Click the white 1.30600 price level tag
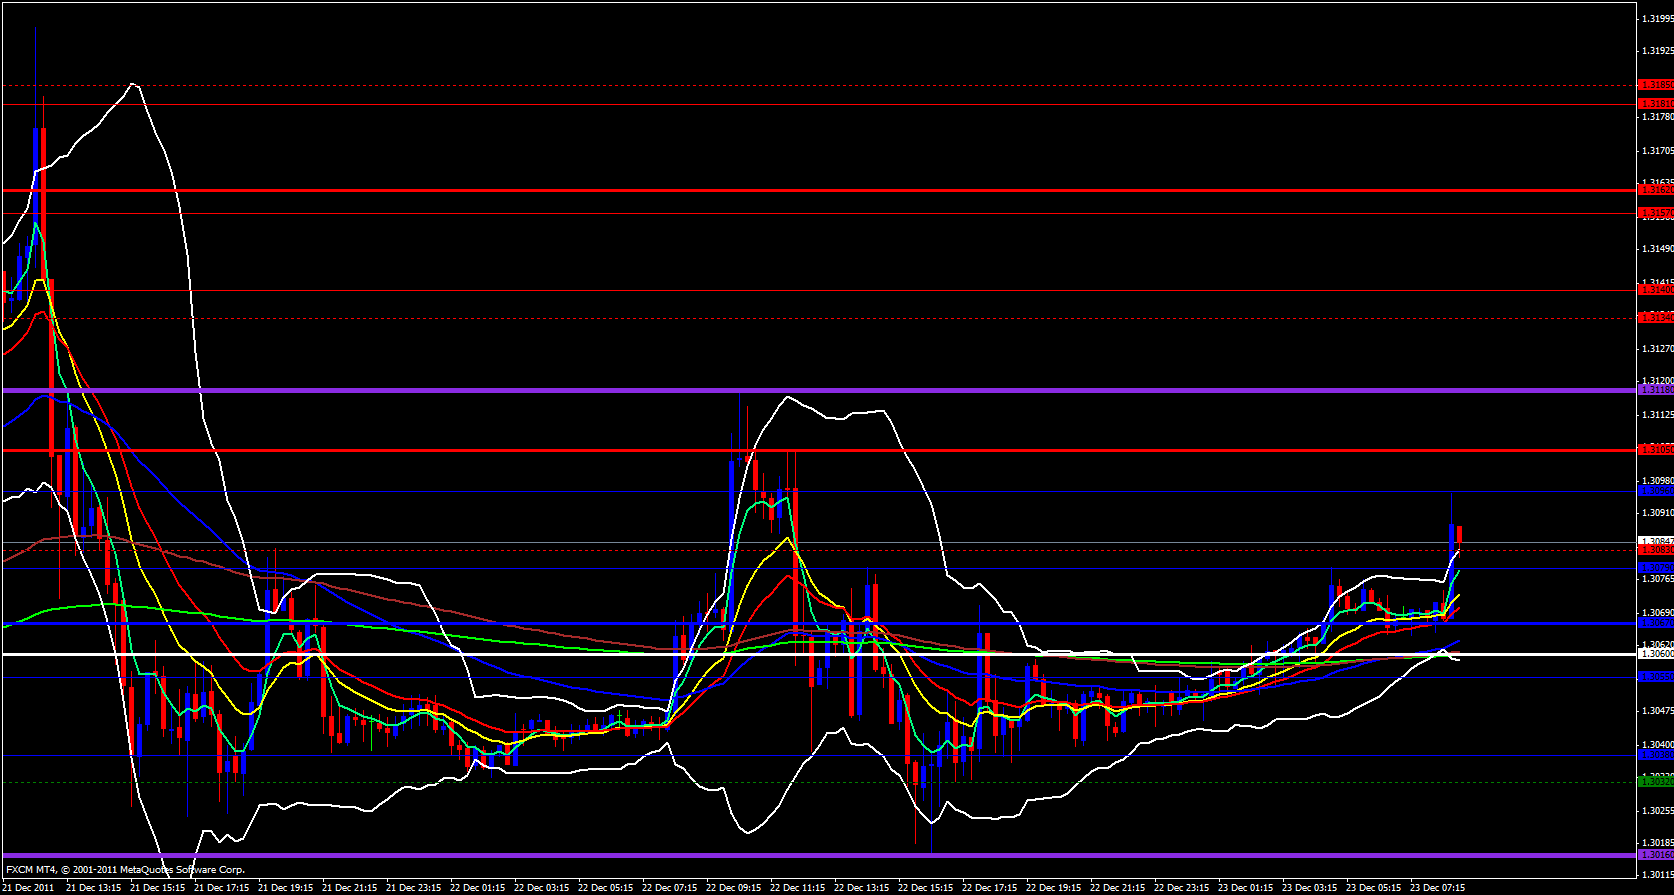This screenshot has width=1674, height=895. click(1655, 654)
